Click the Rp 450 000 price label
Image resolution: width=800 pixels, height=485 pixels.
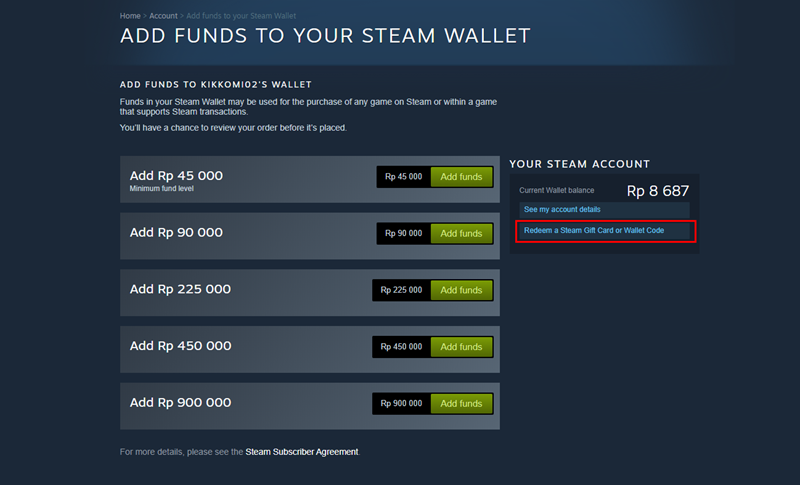[401, 347]
